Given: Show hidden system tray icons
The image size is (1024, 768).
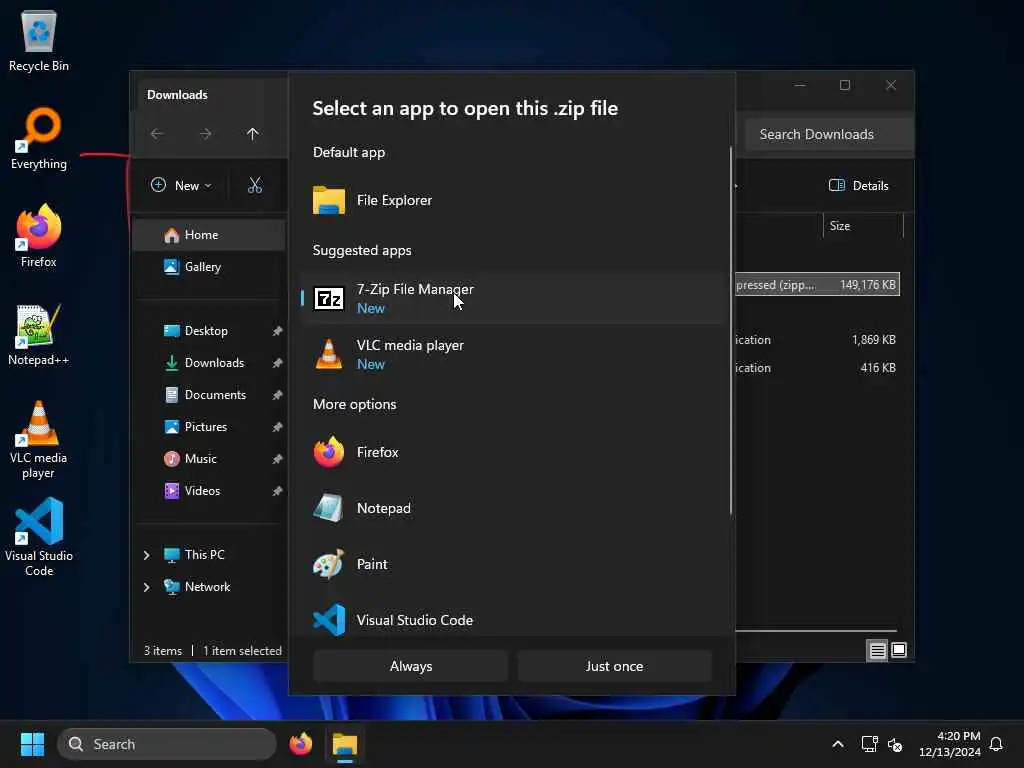Looking at the screenshot, I should point(838,744).
